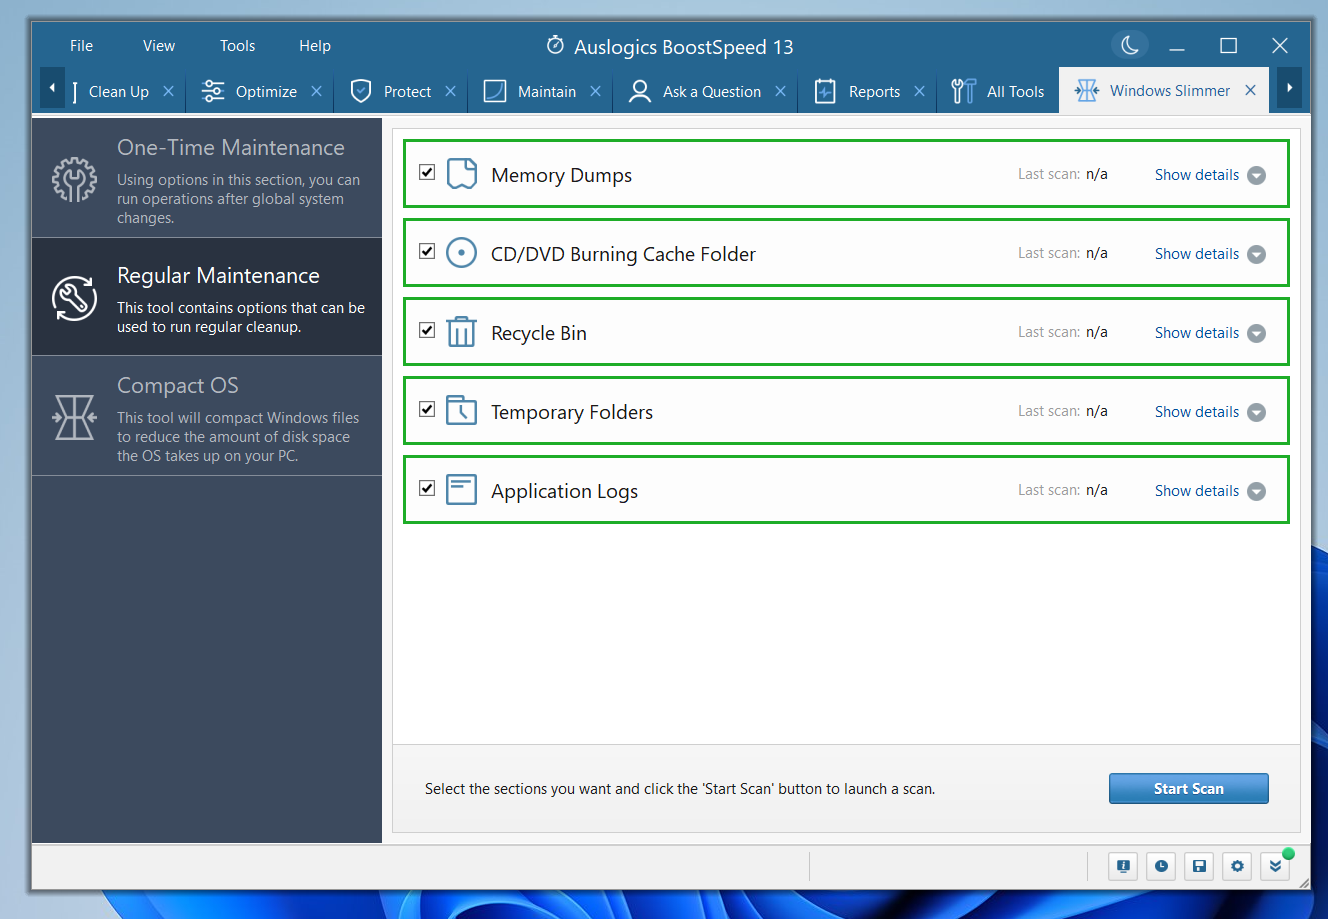Start the scan with Start Scan button
Viewport: 1328px width, 919px height.
click(x=1189, y=788)
